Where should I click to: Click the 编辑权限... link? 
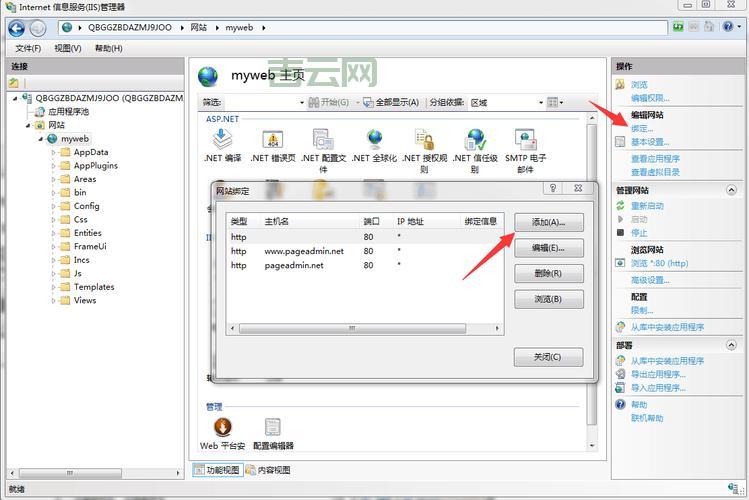coord(650,98)
